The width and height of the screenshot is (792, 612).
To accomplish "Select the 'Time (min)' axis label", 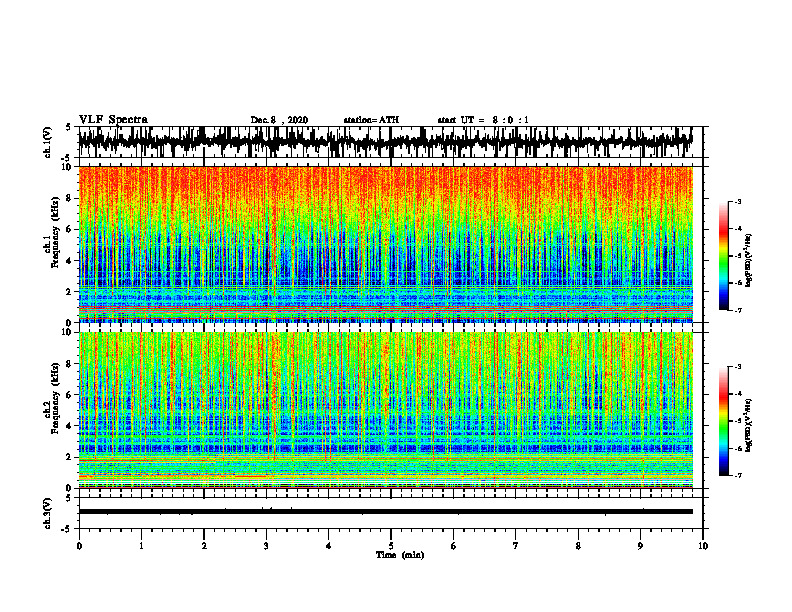I will pyautogui.click(x=400, y=555).
